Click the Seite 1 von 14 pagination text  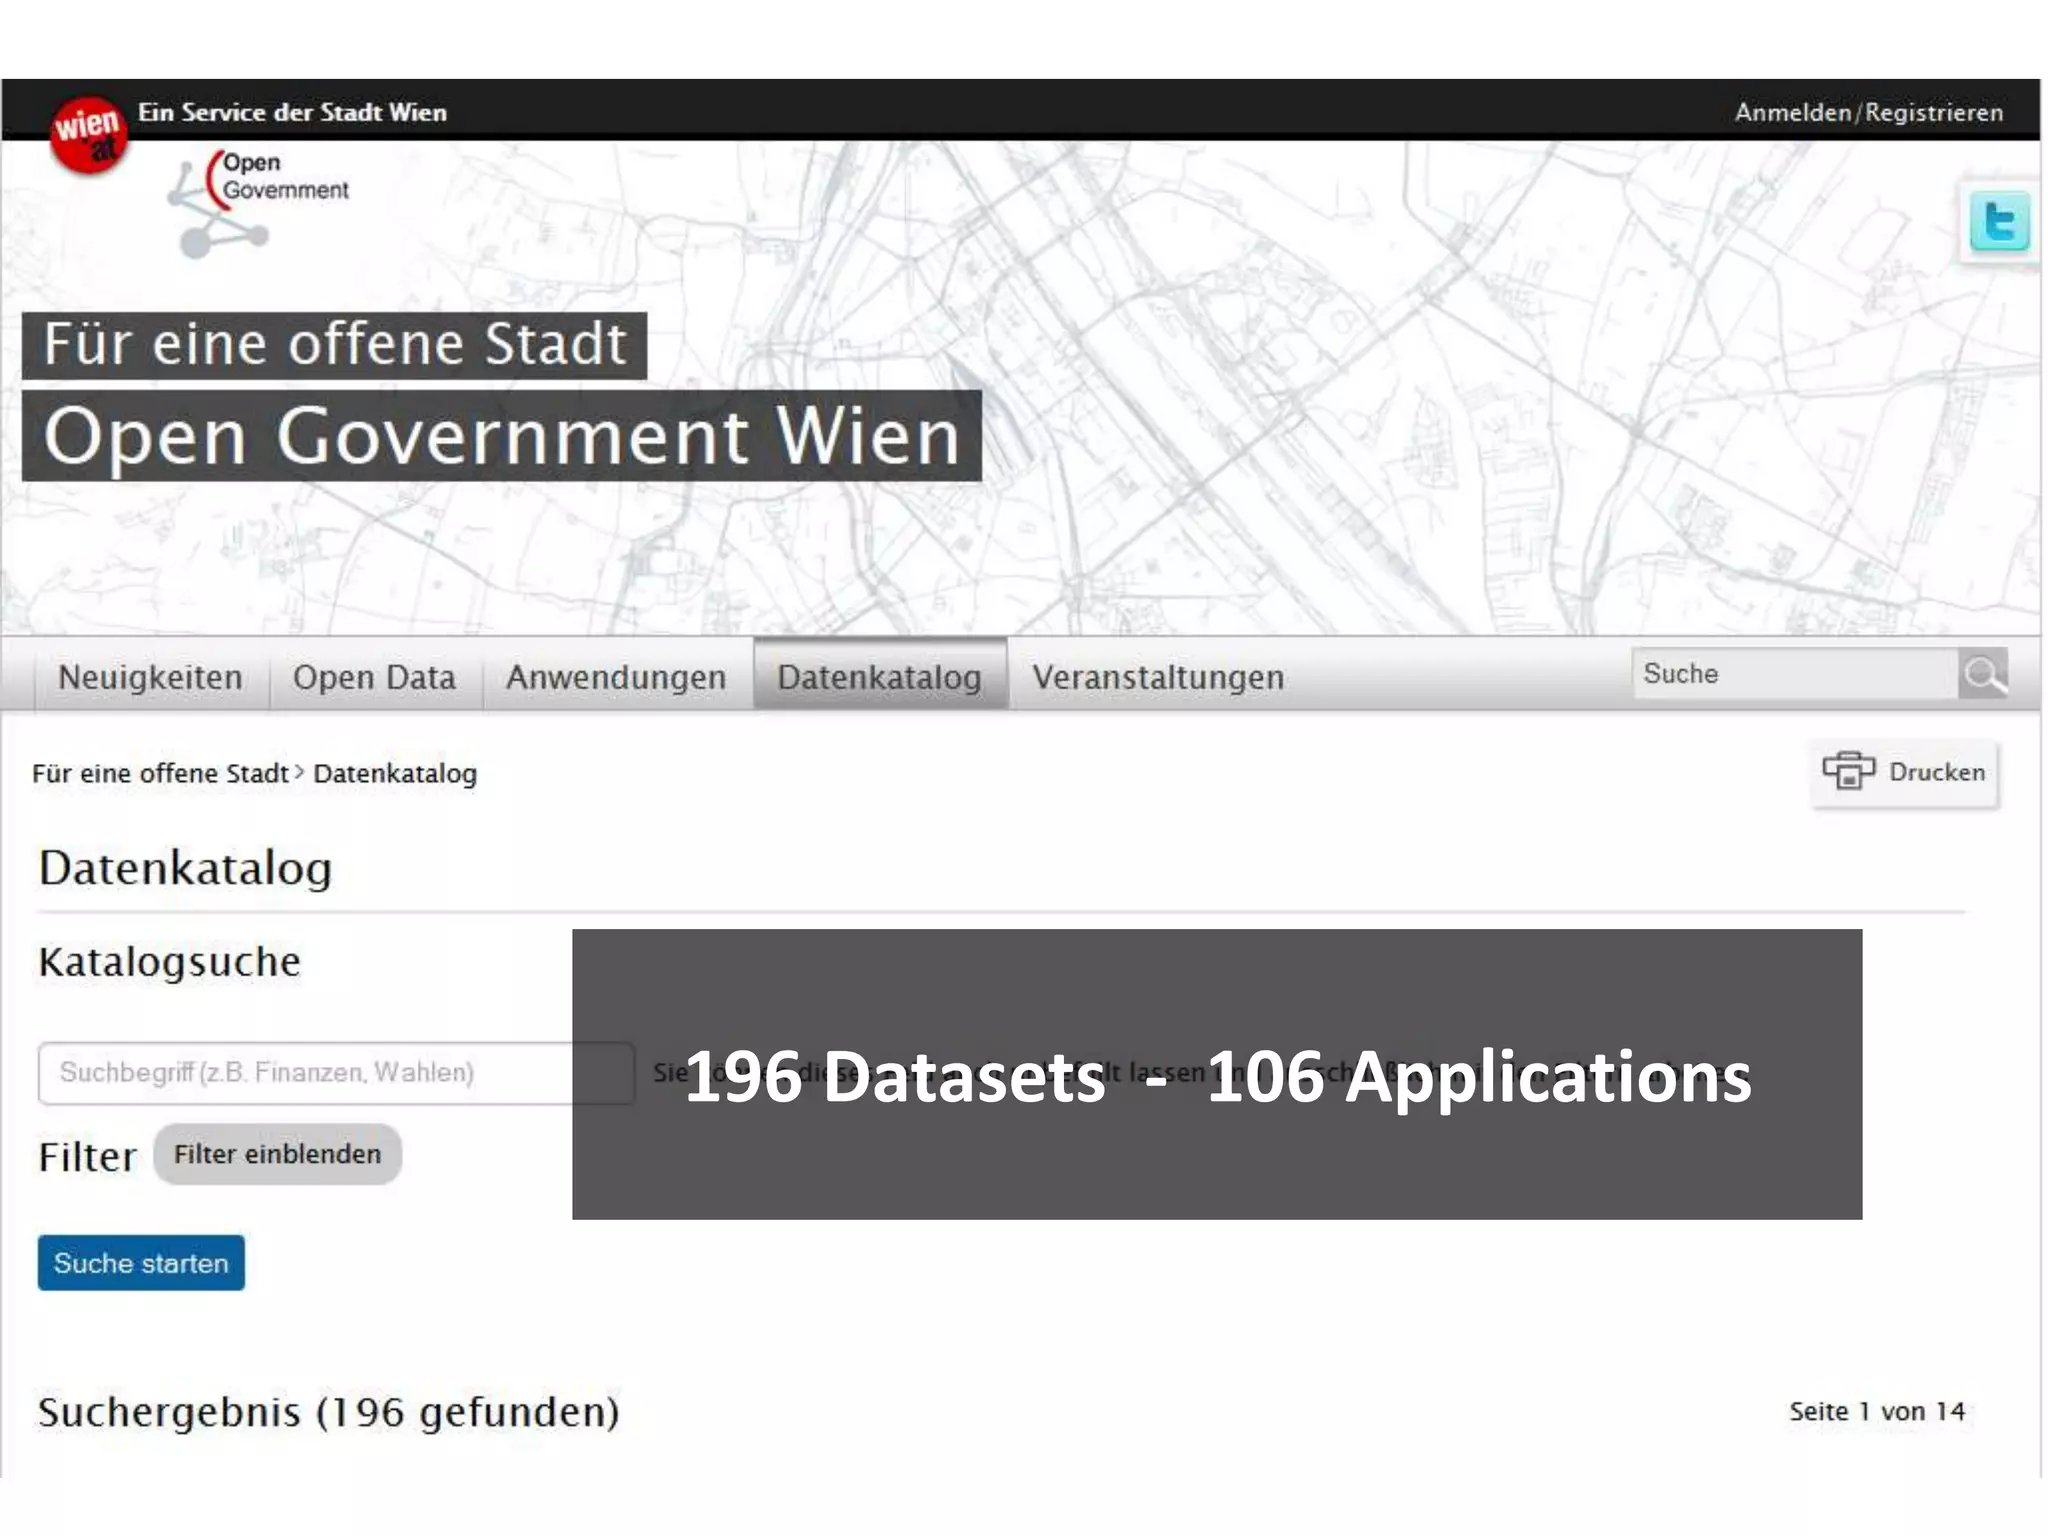(x=1877, y=1411)
